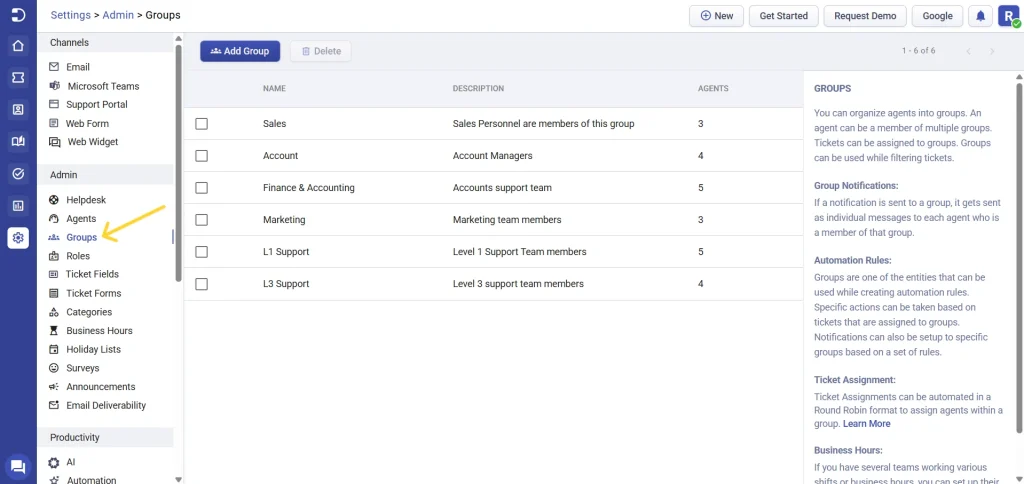Viewport: 1024px width, 484px height.
Task: Click the Ticket Fields icon
Action: (x=54, y=274)
